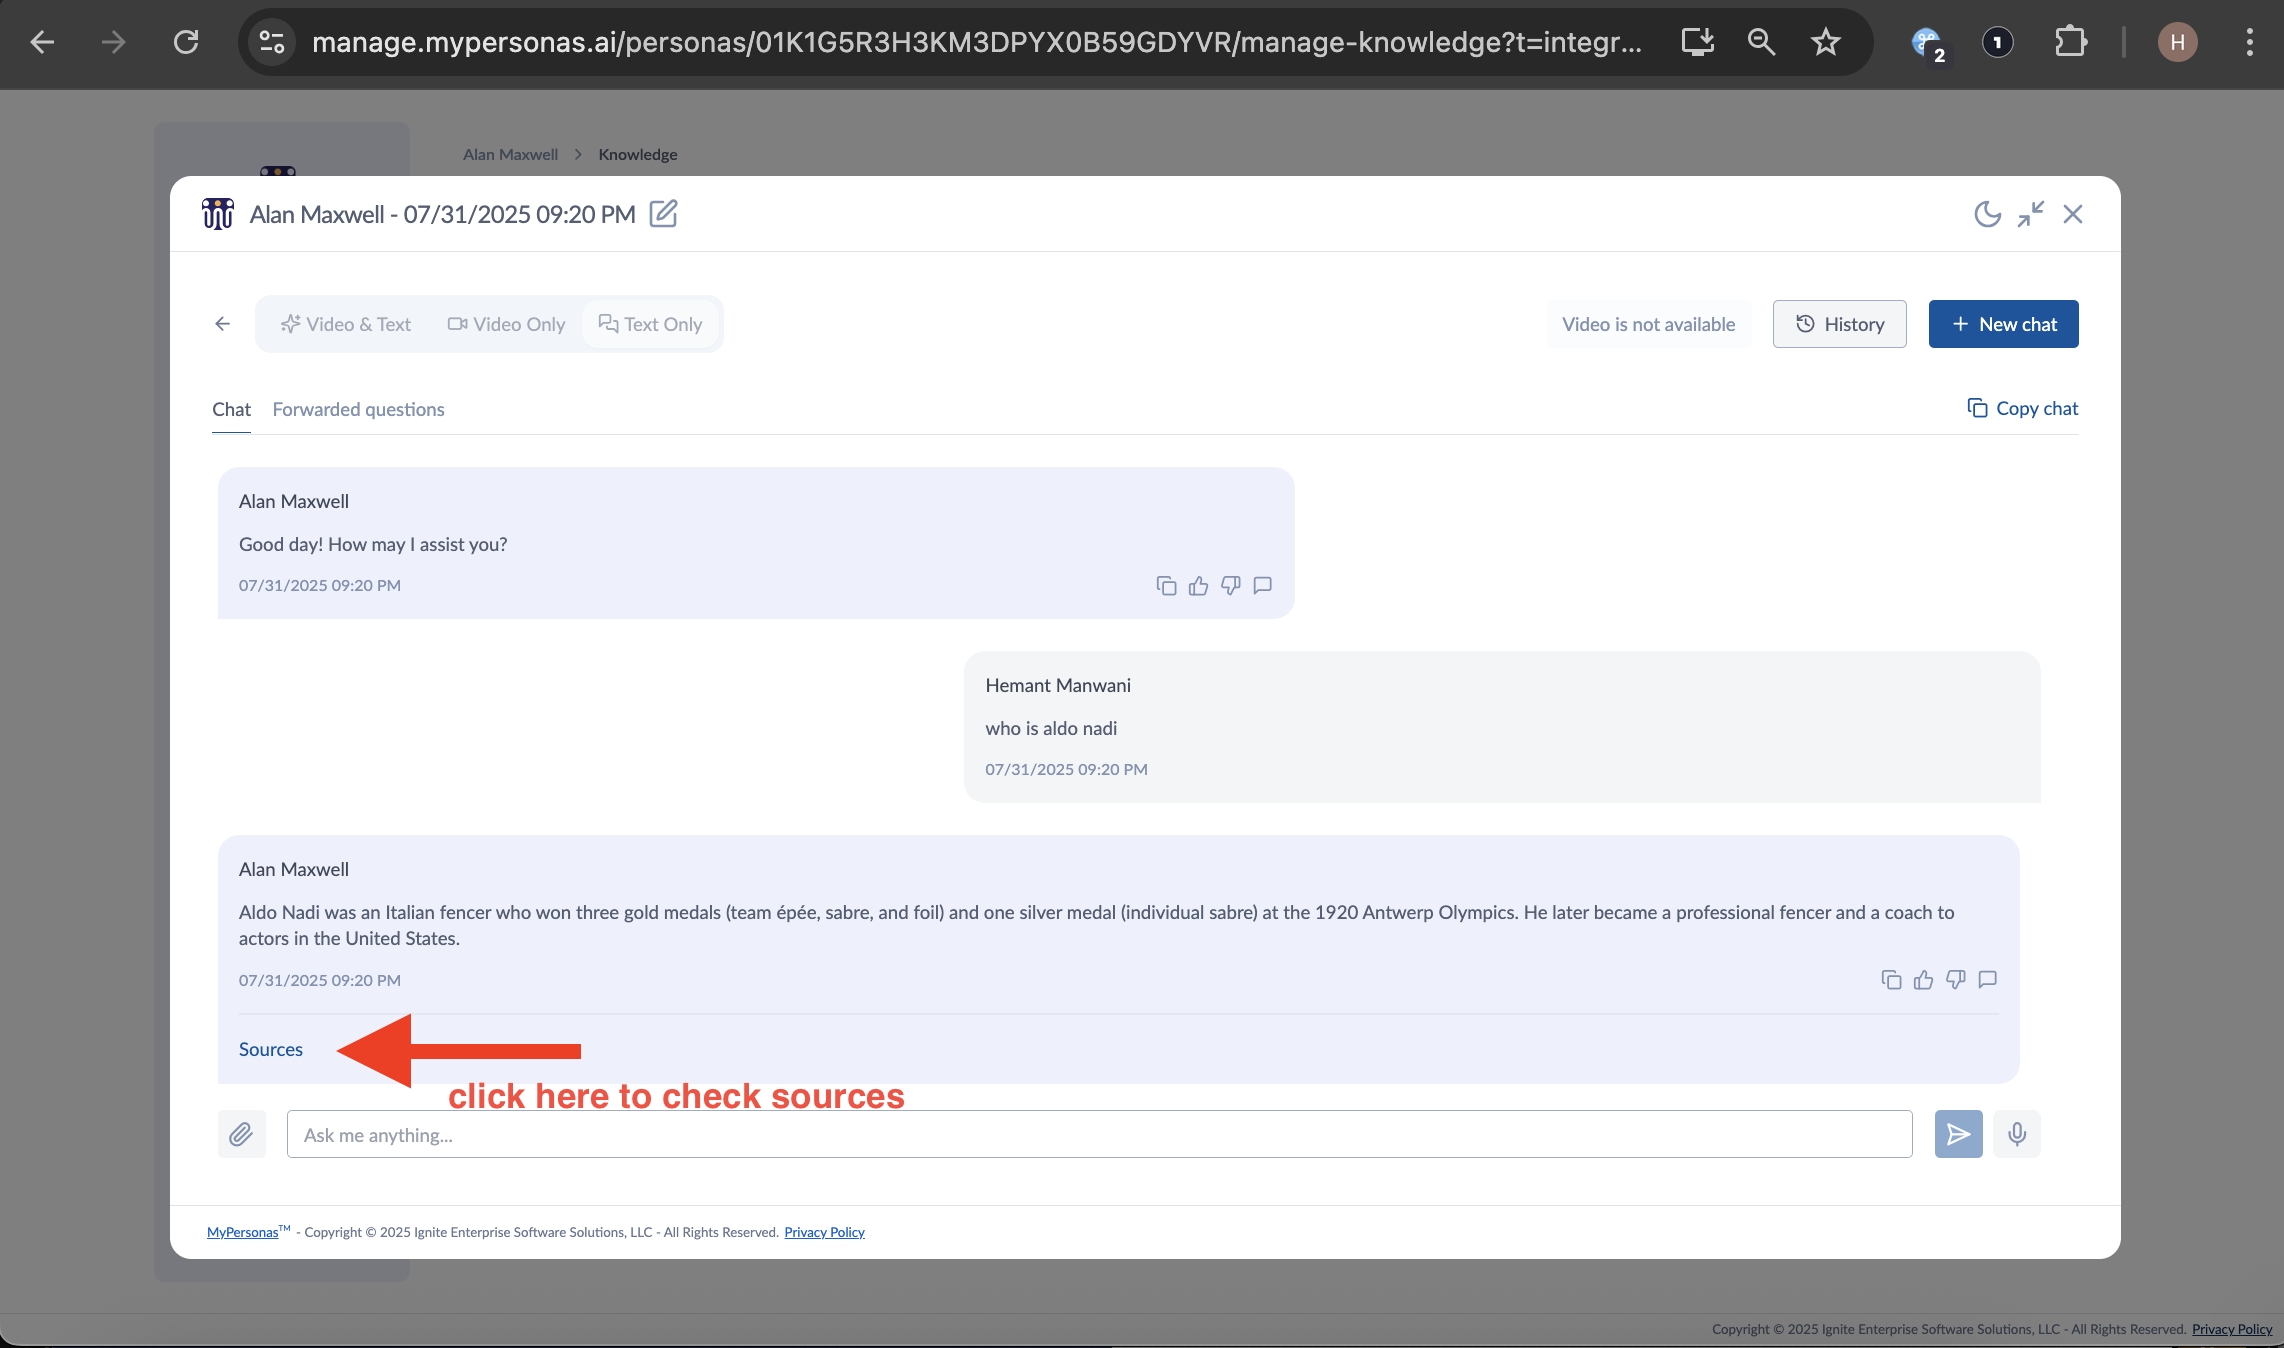Click Alan Maxwell breadcrumb link
This screenshot has height=1348, width=2284.
point(510,154)
